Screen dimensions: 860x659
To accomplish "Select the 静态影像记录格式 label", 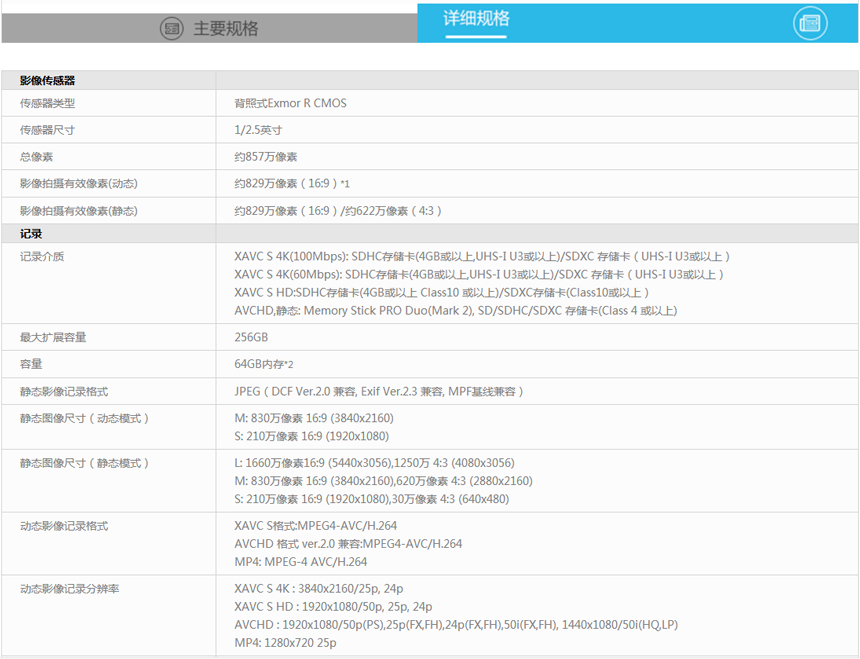I will click(x=64, y=391).
